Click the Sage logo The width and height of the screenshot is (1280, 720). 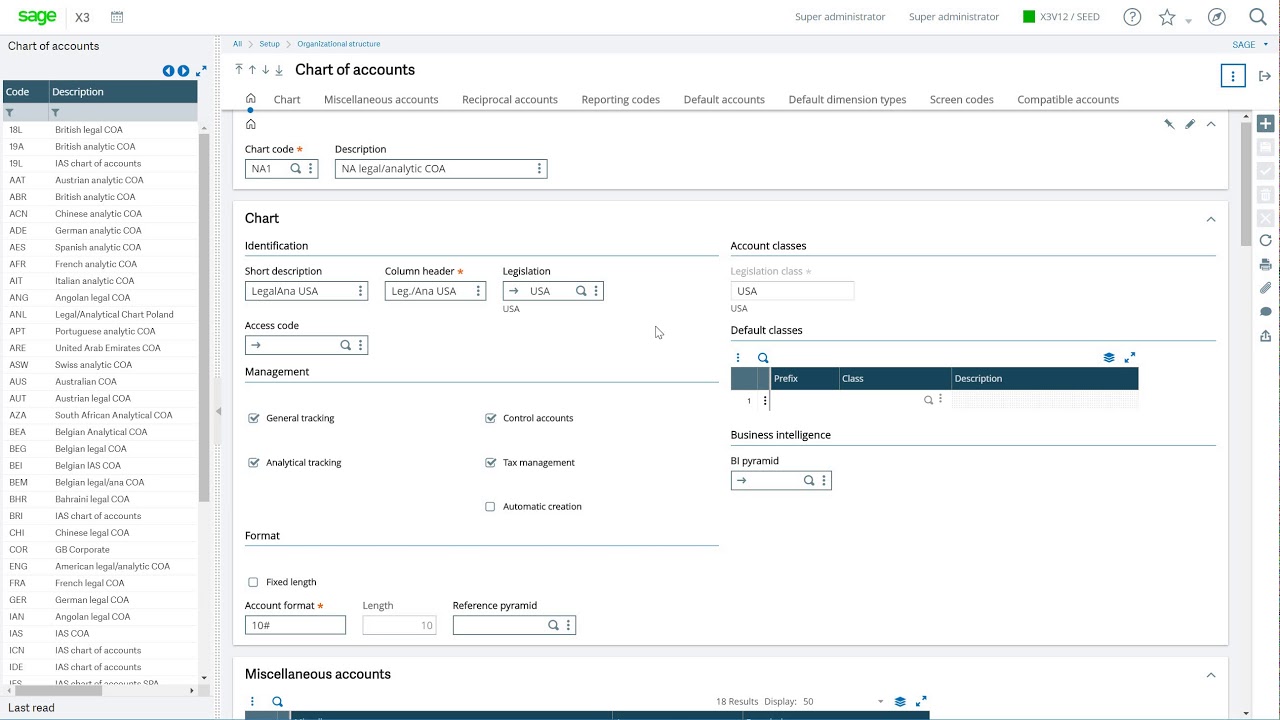click(37, 16)
